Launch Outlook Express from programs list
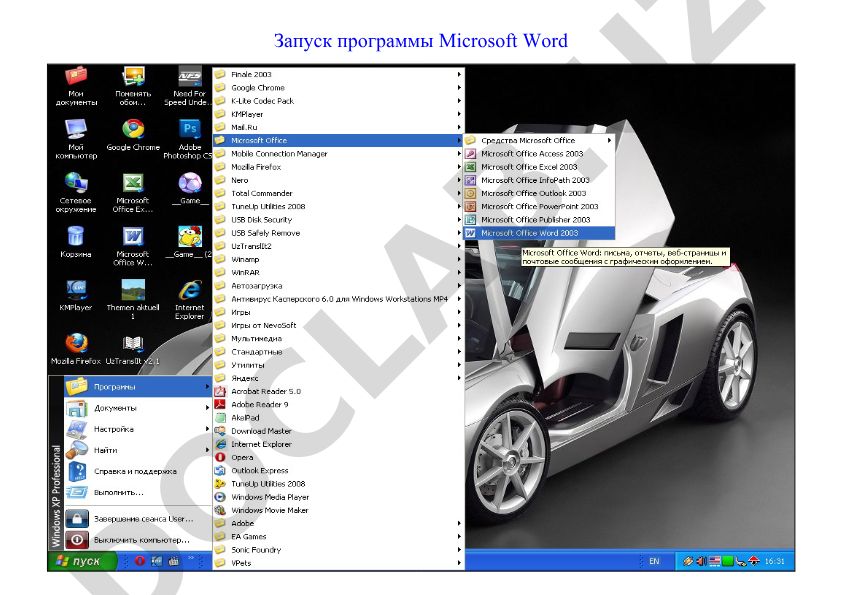841x595 pixels. [x=338, y=471]
